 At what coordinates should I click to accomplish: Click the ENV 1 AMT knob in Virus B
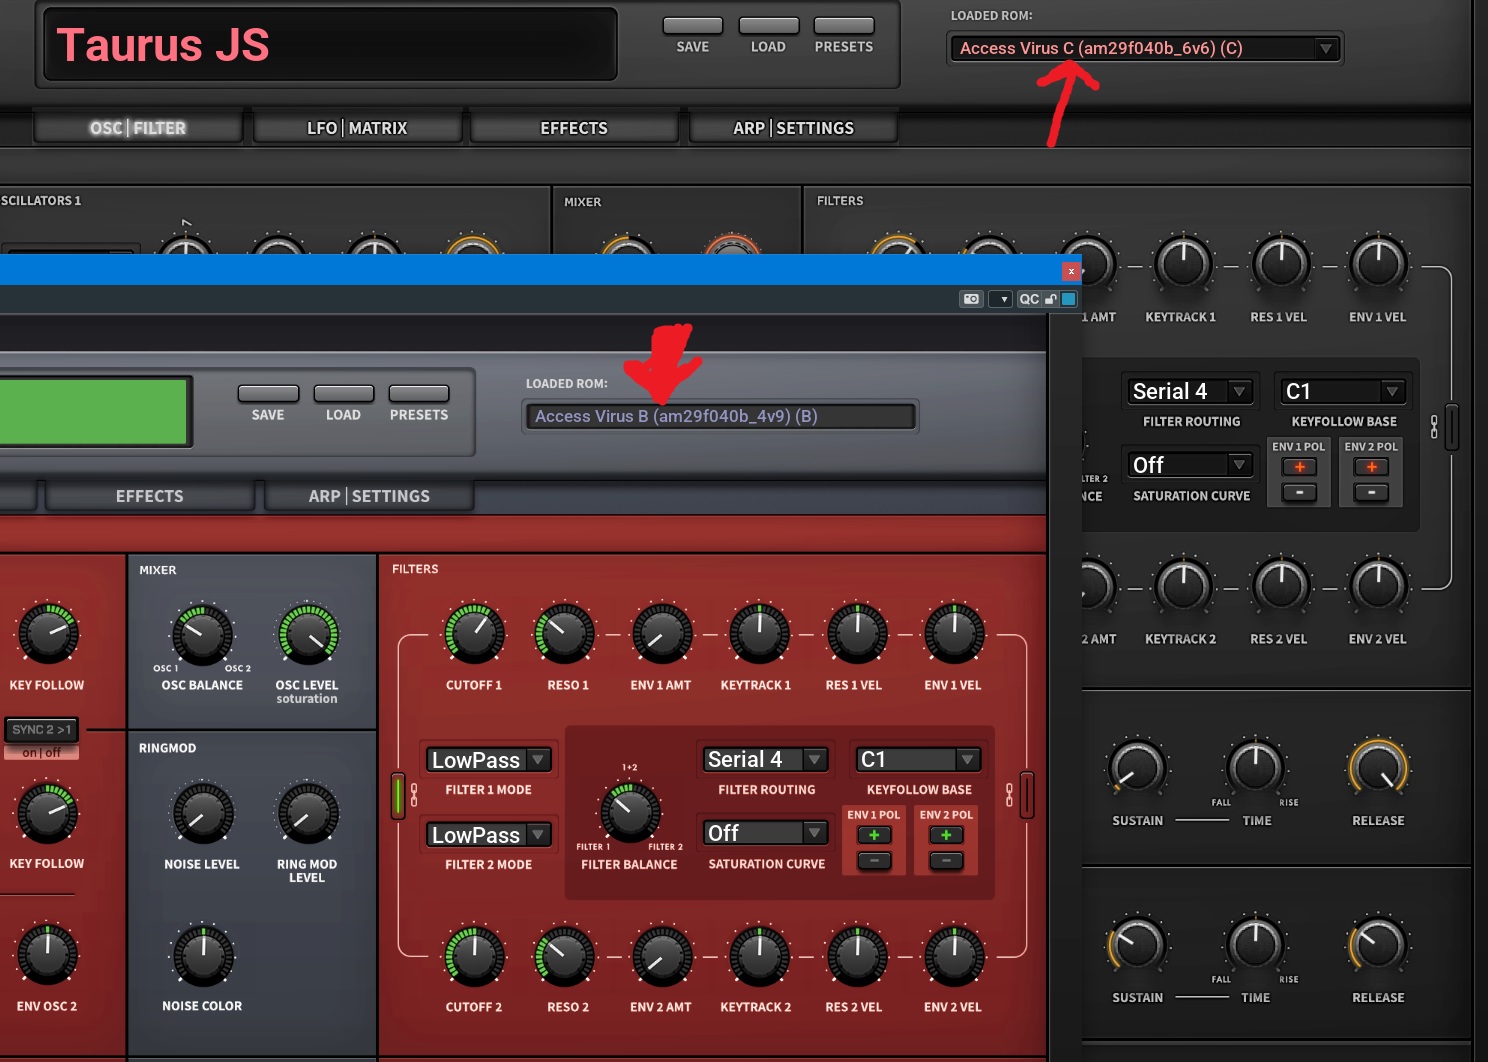tap(661, 634)
